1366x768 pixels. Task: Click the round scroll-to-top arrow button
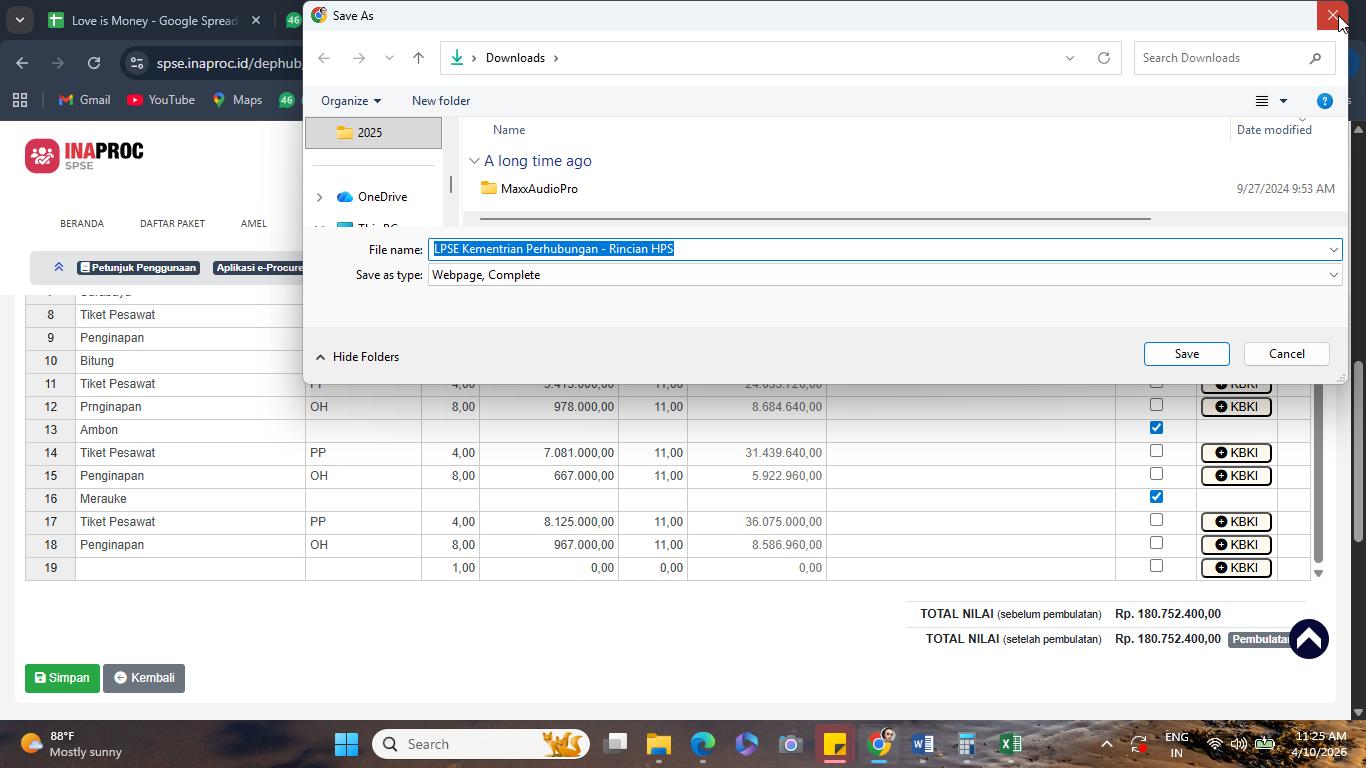1309,639
